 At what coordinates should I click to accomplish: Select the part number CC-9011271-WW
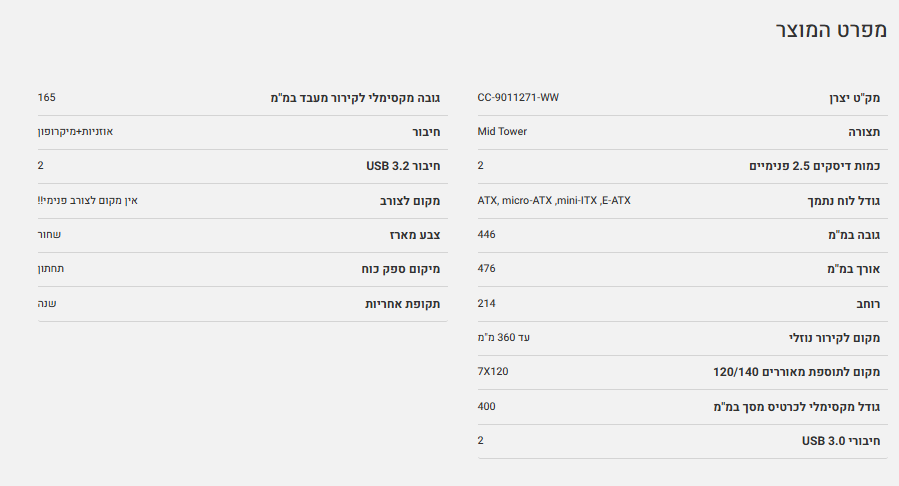[518, 98]
